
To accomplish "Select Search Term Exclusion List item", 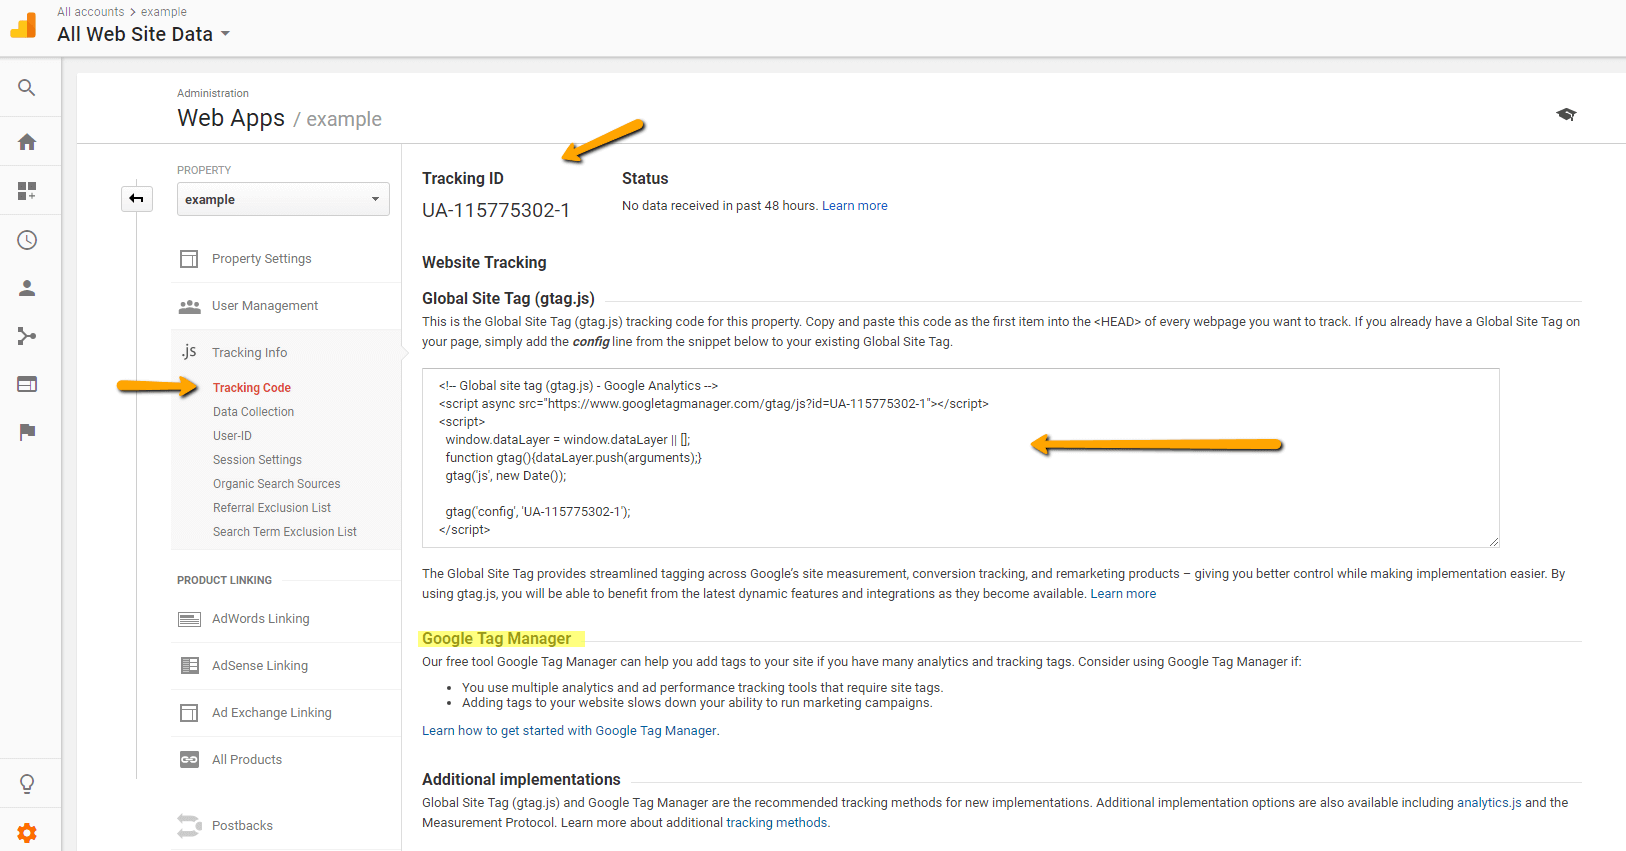I will 285,532.
